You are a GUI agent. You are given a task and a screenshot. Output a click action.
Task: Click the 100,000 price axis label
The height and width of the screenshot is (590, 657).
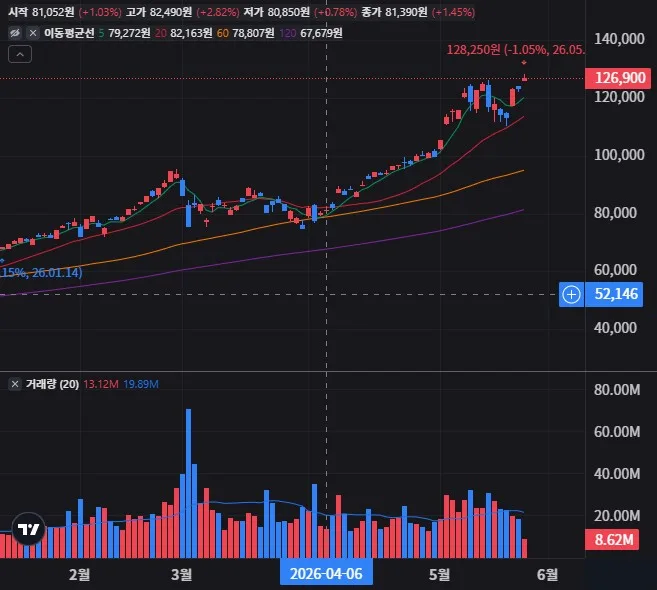tap(619, 155)
